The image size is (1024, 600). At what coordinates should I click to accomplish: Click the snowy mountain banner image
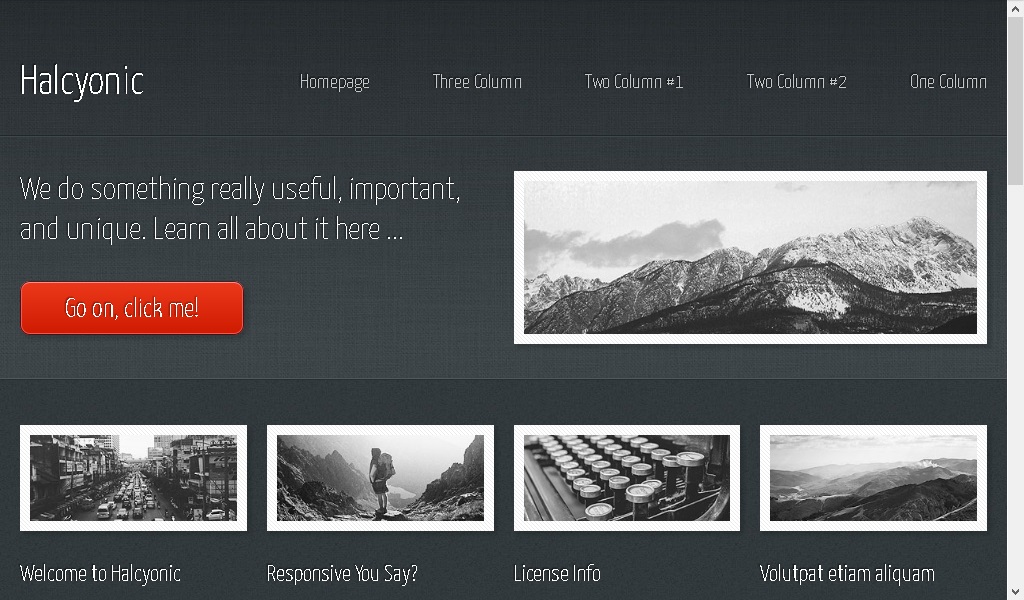[x=750, y=257]
